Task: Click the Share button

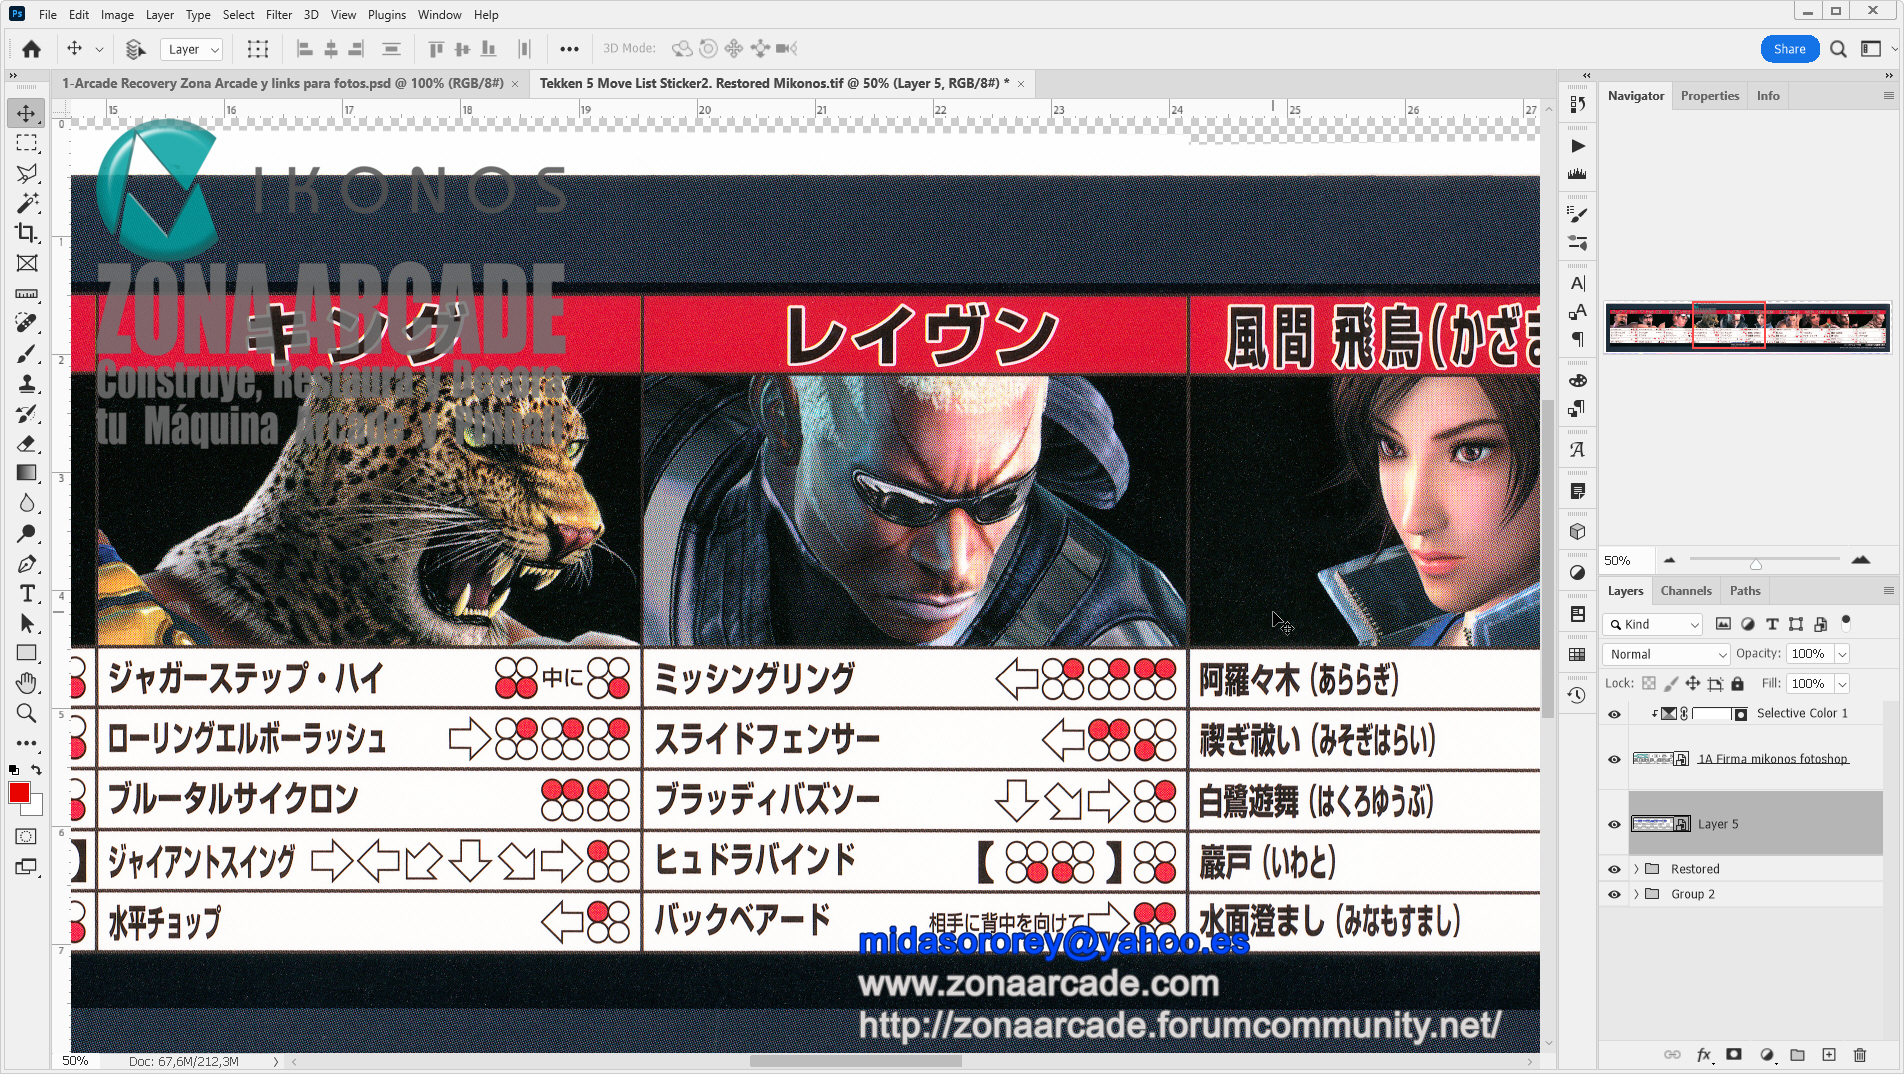Action: pyautogui.click(x=1790, y=48)
